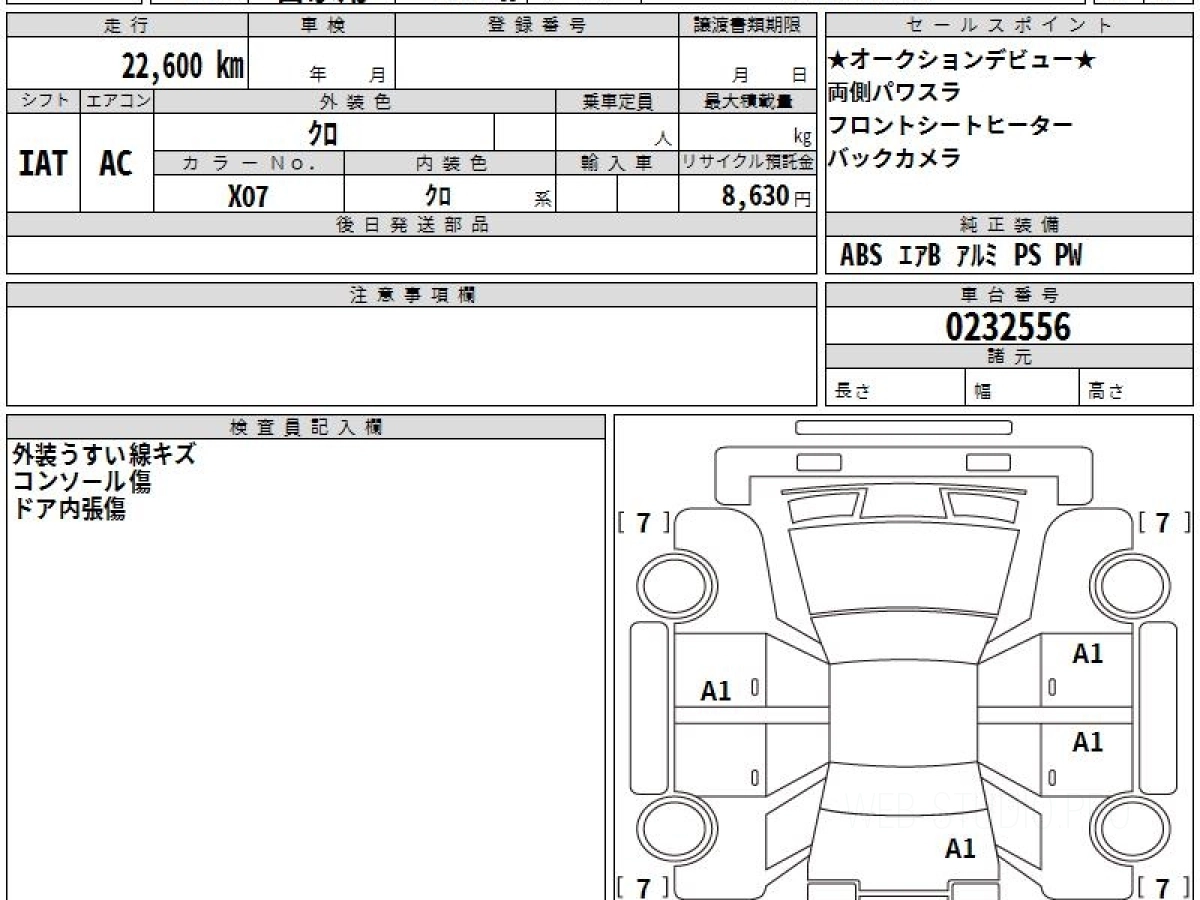Select the クロ value under 外装色

coord(323,132)
